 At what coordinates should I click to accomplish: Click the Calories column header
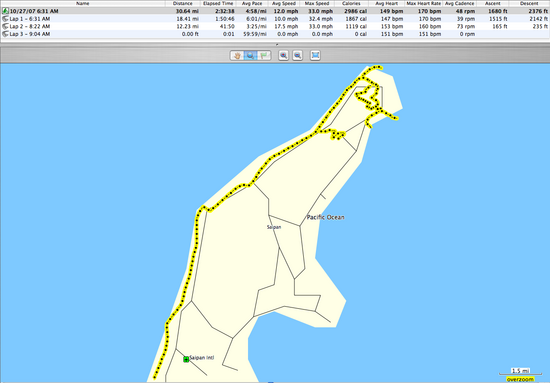(x=351, y=3)
